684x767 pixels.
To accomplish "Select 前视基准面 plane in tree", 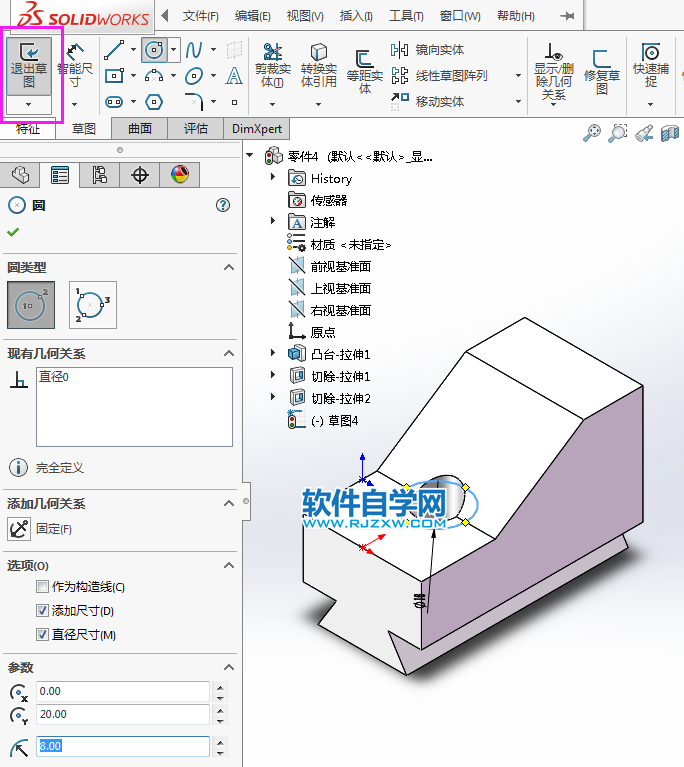I will click(330, 267).
